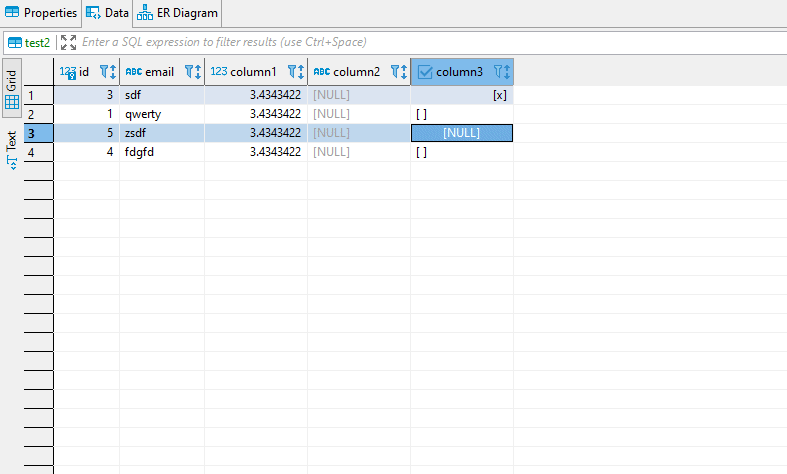Click the email cell 'zsdf'
787x474 pixels.
[162, 133]
